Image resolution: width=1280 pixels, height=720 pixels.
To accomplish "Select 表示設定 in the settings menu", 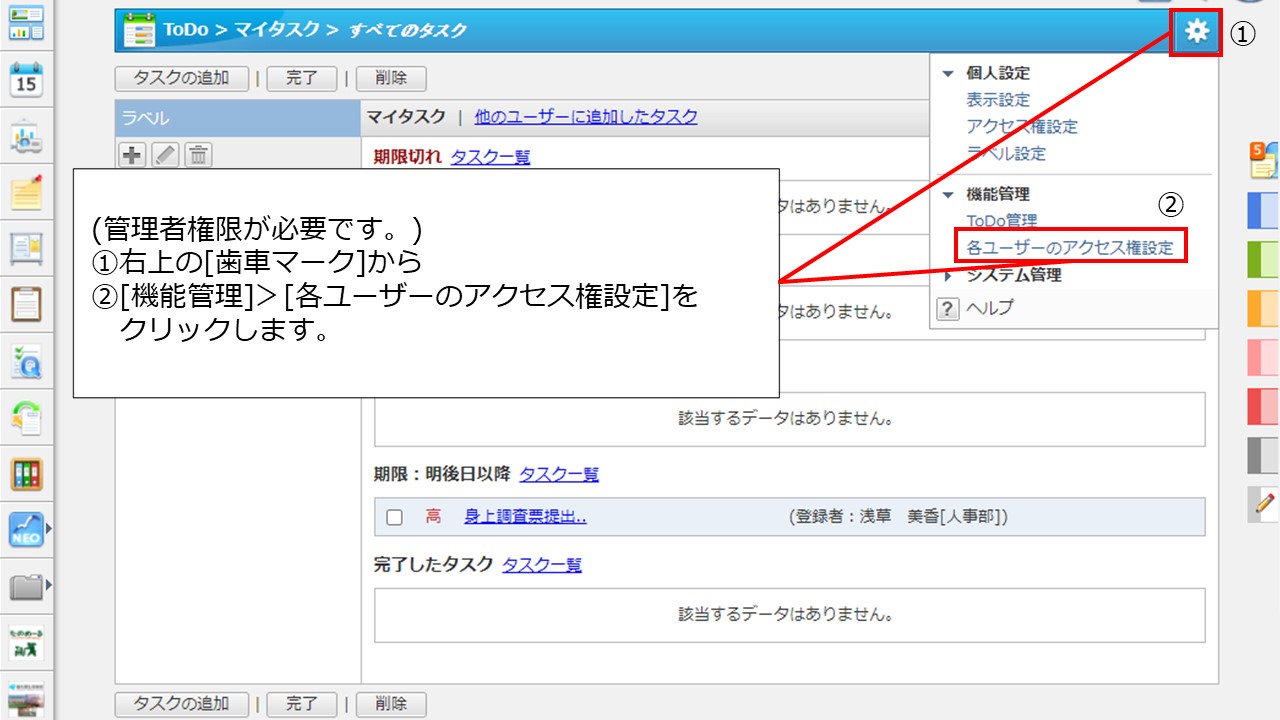I will point(997,100).
